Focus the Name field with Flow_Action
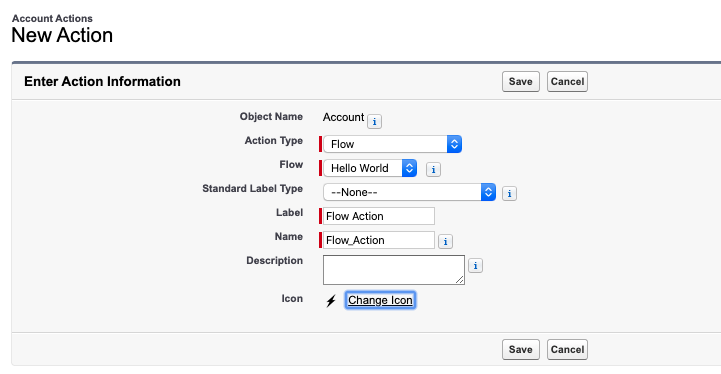The height and width of the screenshot is (374, 721). point(379,240)
